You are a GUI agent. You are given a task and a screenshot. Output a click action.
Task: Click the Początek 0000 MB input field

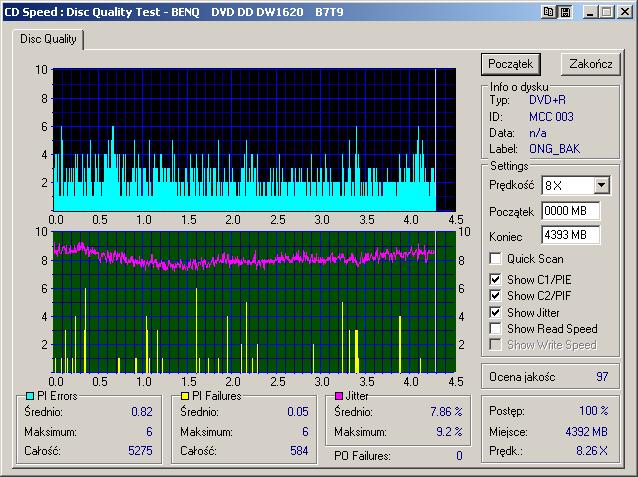click(x=571, y=211)
